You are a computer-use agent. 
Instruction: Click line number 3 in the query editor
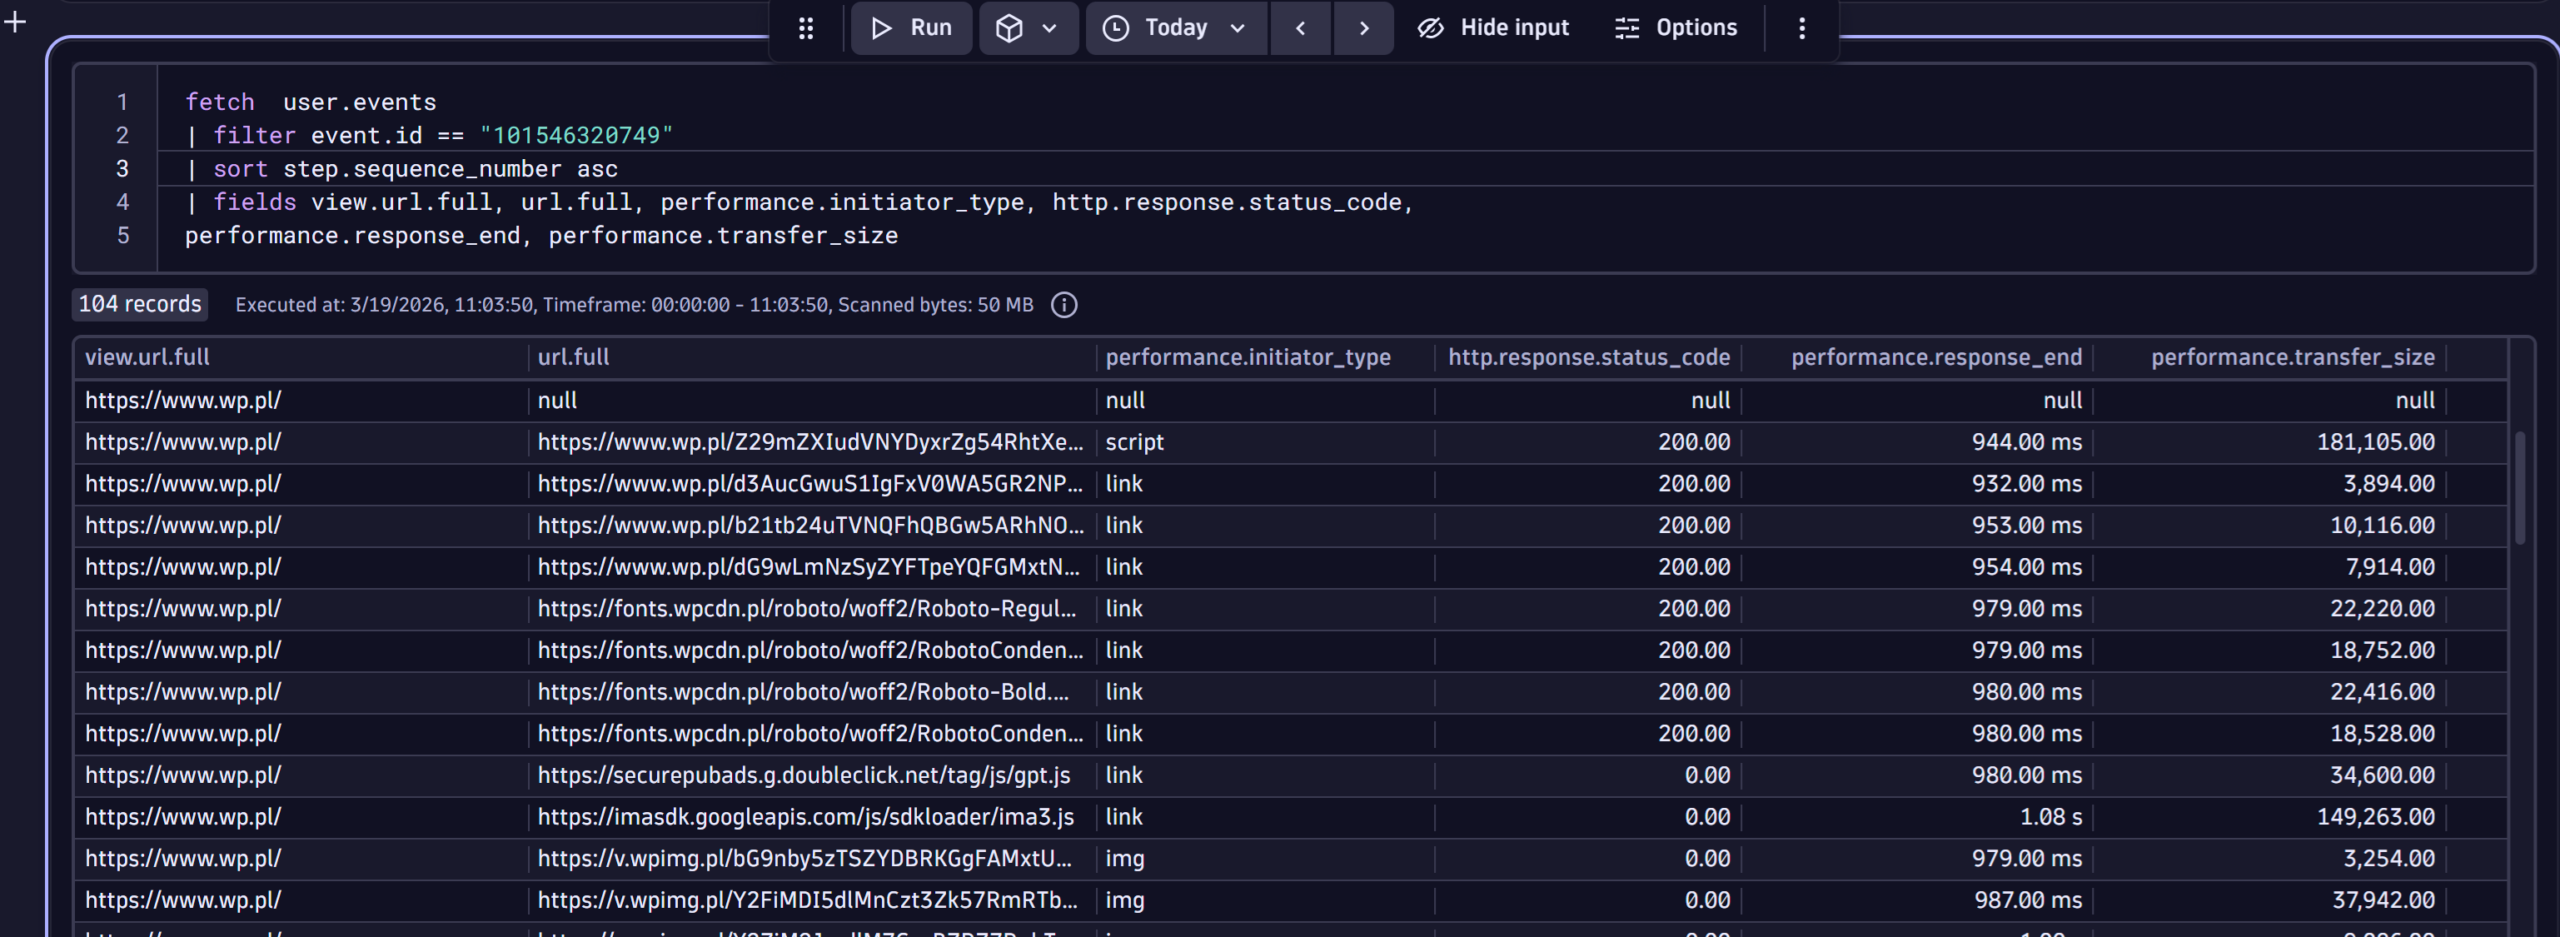coord(122,168)
